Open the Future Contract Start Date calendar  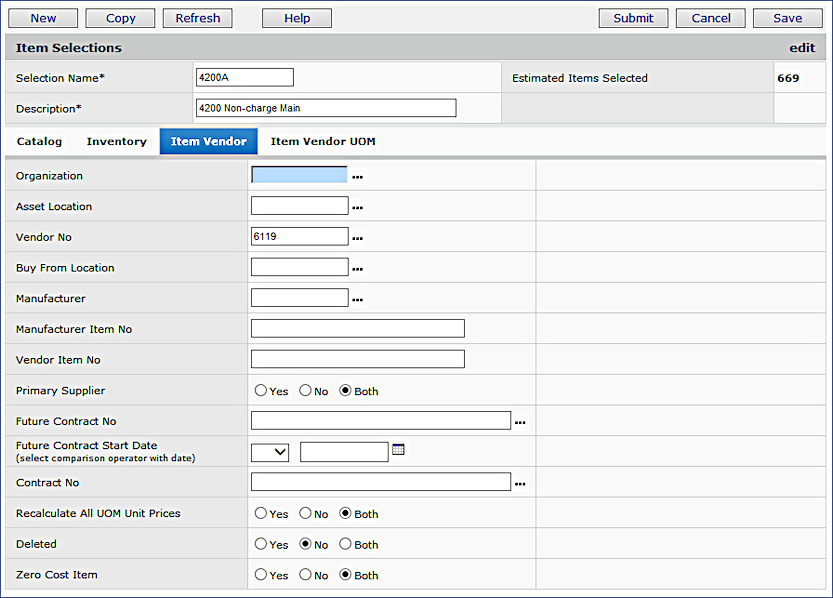pyautogui.click(x=398, y=451)
